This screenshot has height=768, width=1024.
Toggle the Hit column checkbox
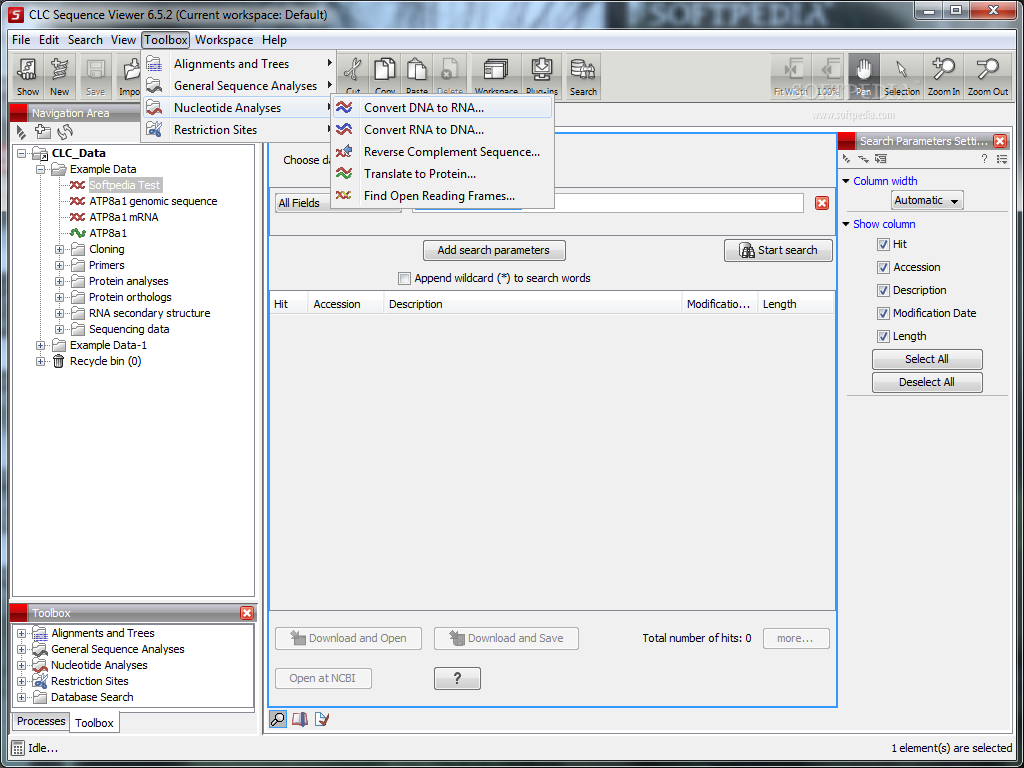pos(883,244)
